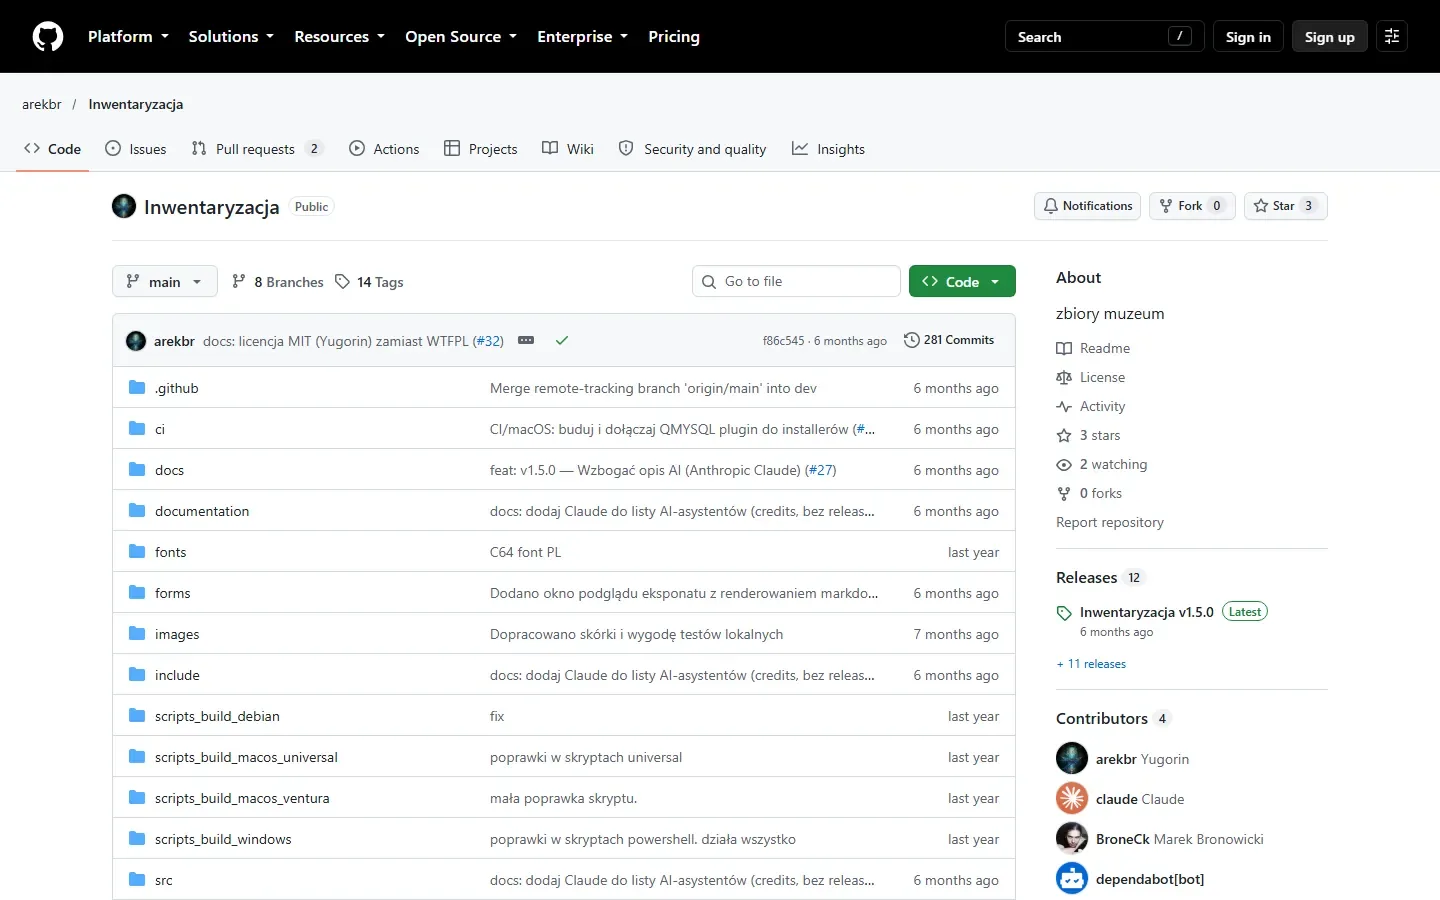Click the folder icon for src
This screenshot has height=900, width=1440.
[x=137, y=880]
